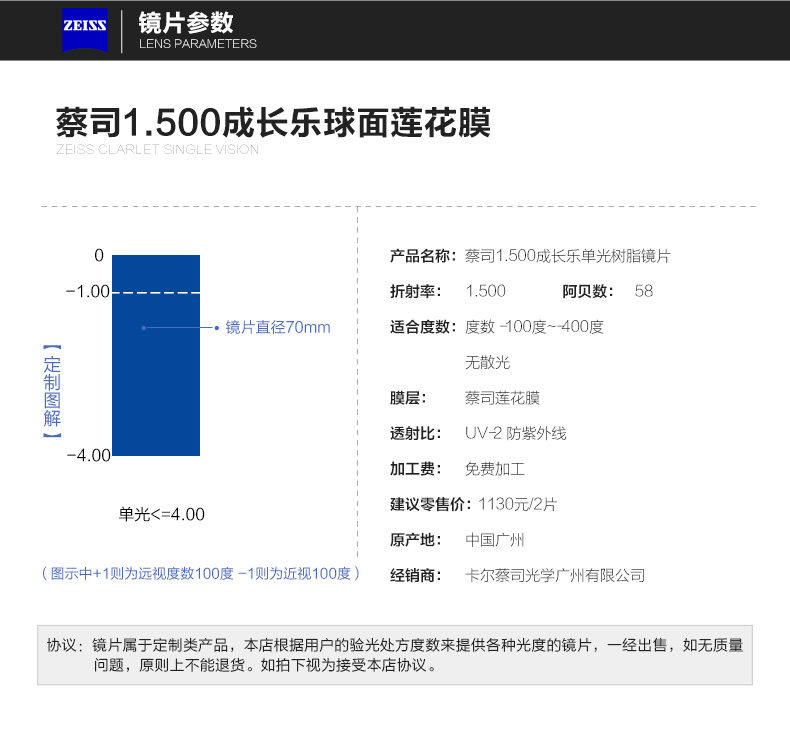Viewport: 790px width, 755px height.
Task: Click the blue note about '+1则为远视度数100度'
Action: [x=201, y=573]
